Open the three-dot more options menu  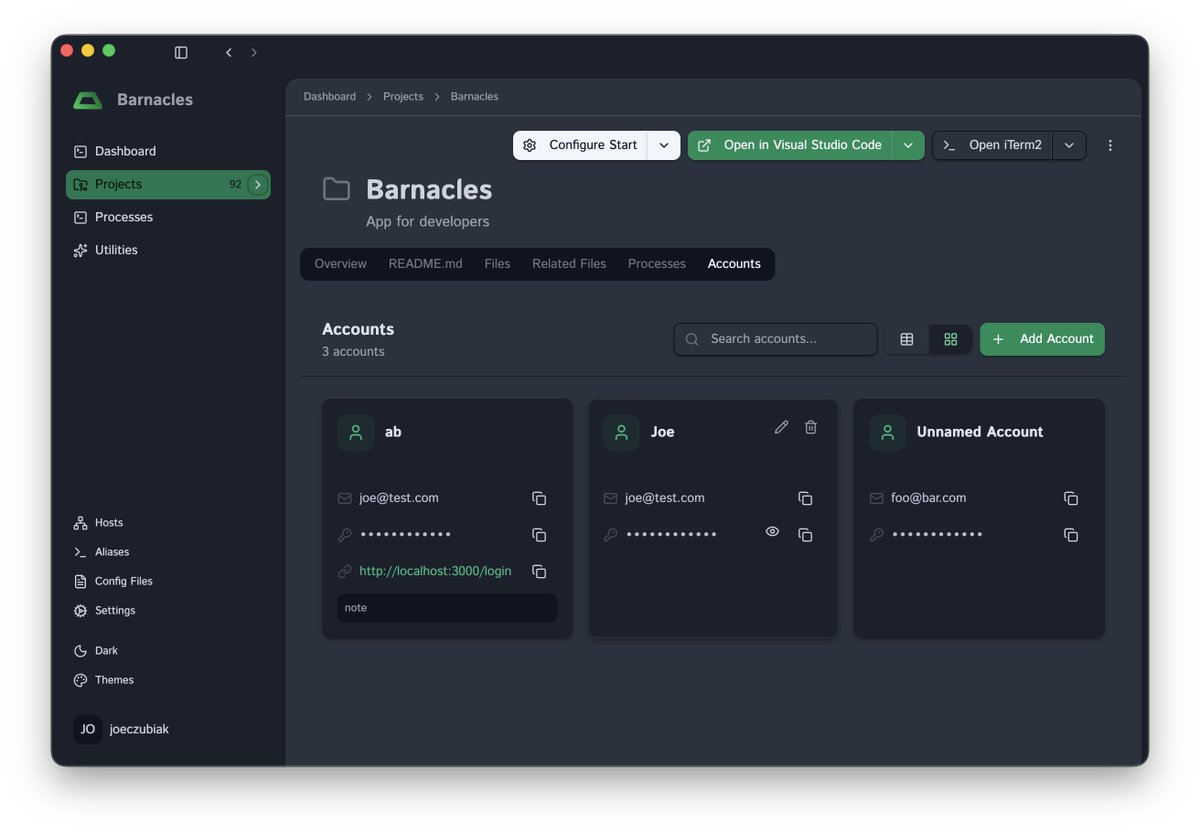(1110, 145)
